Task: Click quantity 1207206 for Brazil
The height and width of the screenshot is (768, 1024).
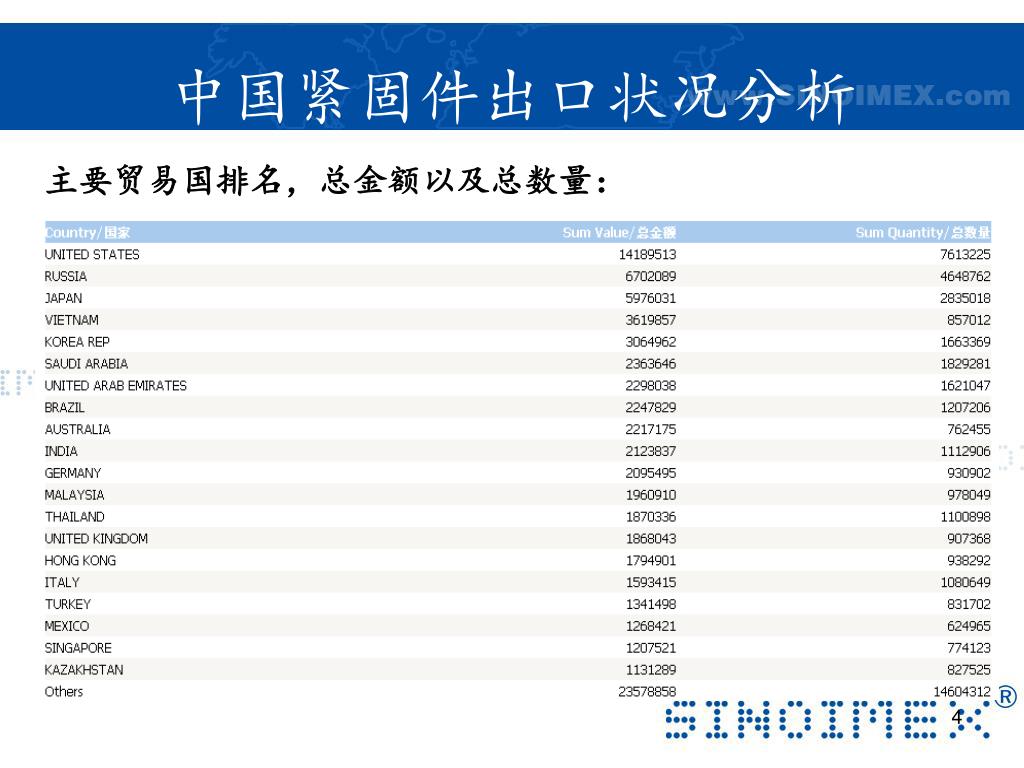Action: 965,408
